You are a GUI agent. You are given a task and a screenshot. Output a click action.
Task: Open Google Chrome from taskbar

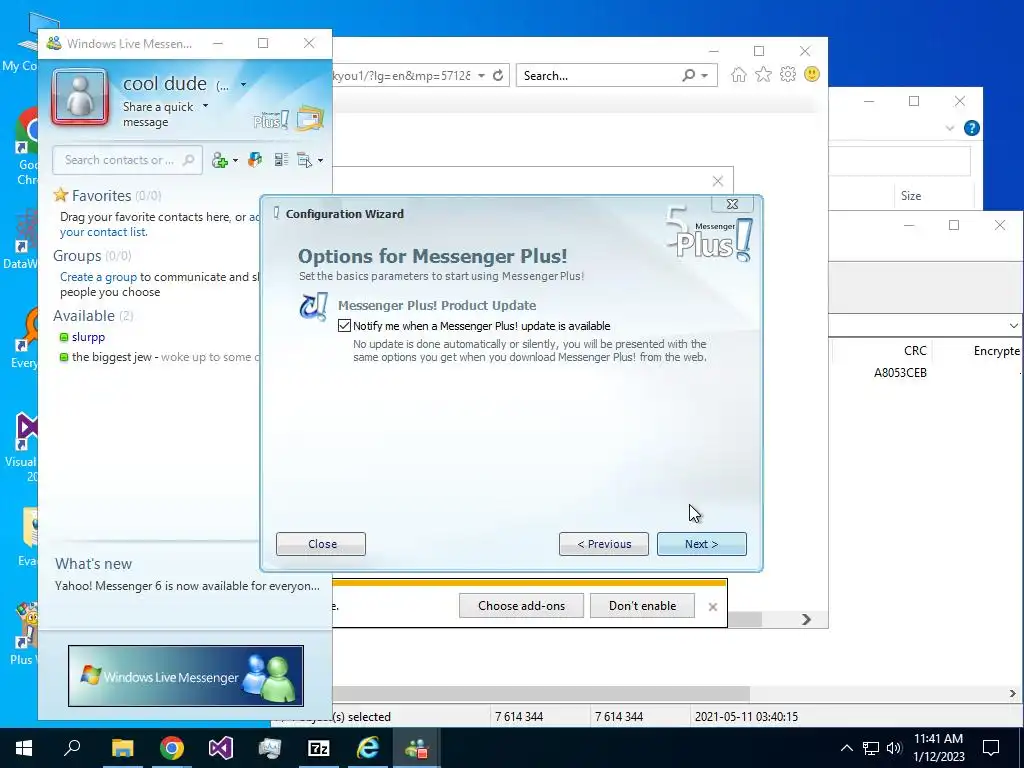[172, 748]
